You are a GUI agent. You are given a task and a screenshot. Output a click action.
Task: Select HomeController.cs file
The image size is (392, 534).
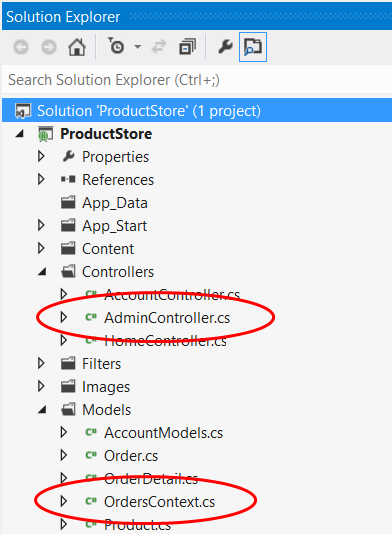(165, 341)
